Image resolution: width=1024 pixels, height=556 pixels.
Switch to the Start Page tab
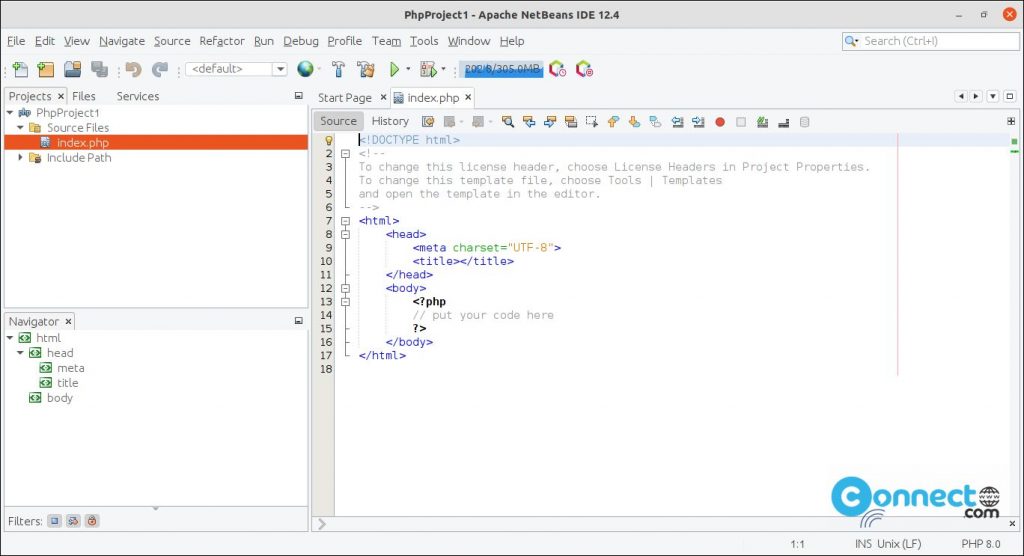[344, 98]
